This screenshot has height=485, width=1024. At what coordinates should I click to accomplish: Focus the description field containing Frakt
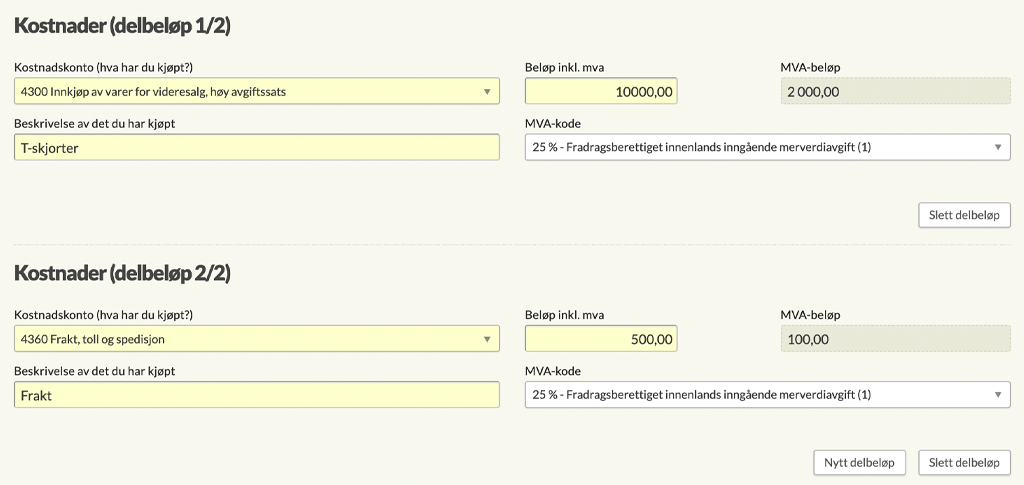coord(257,394)
